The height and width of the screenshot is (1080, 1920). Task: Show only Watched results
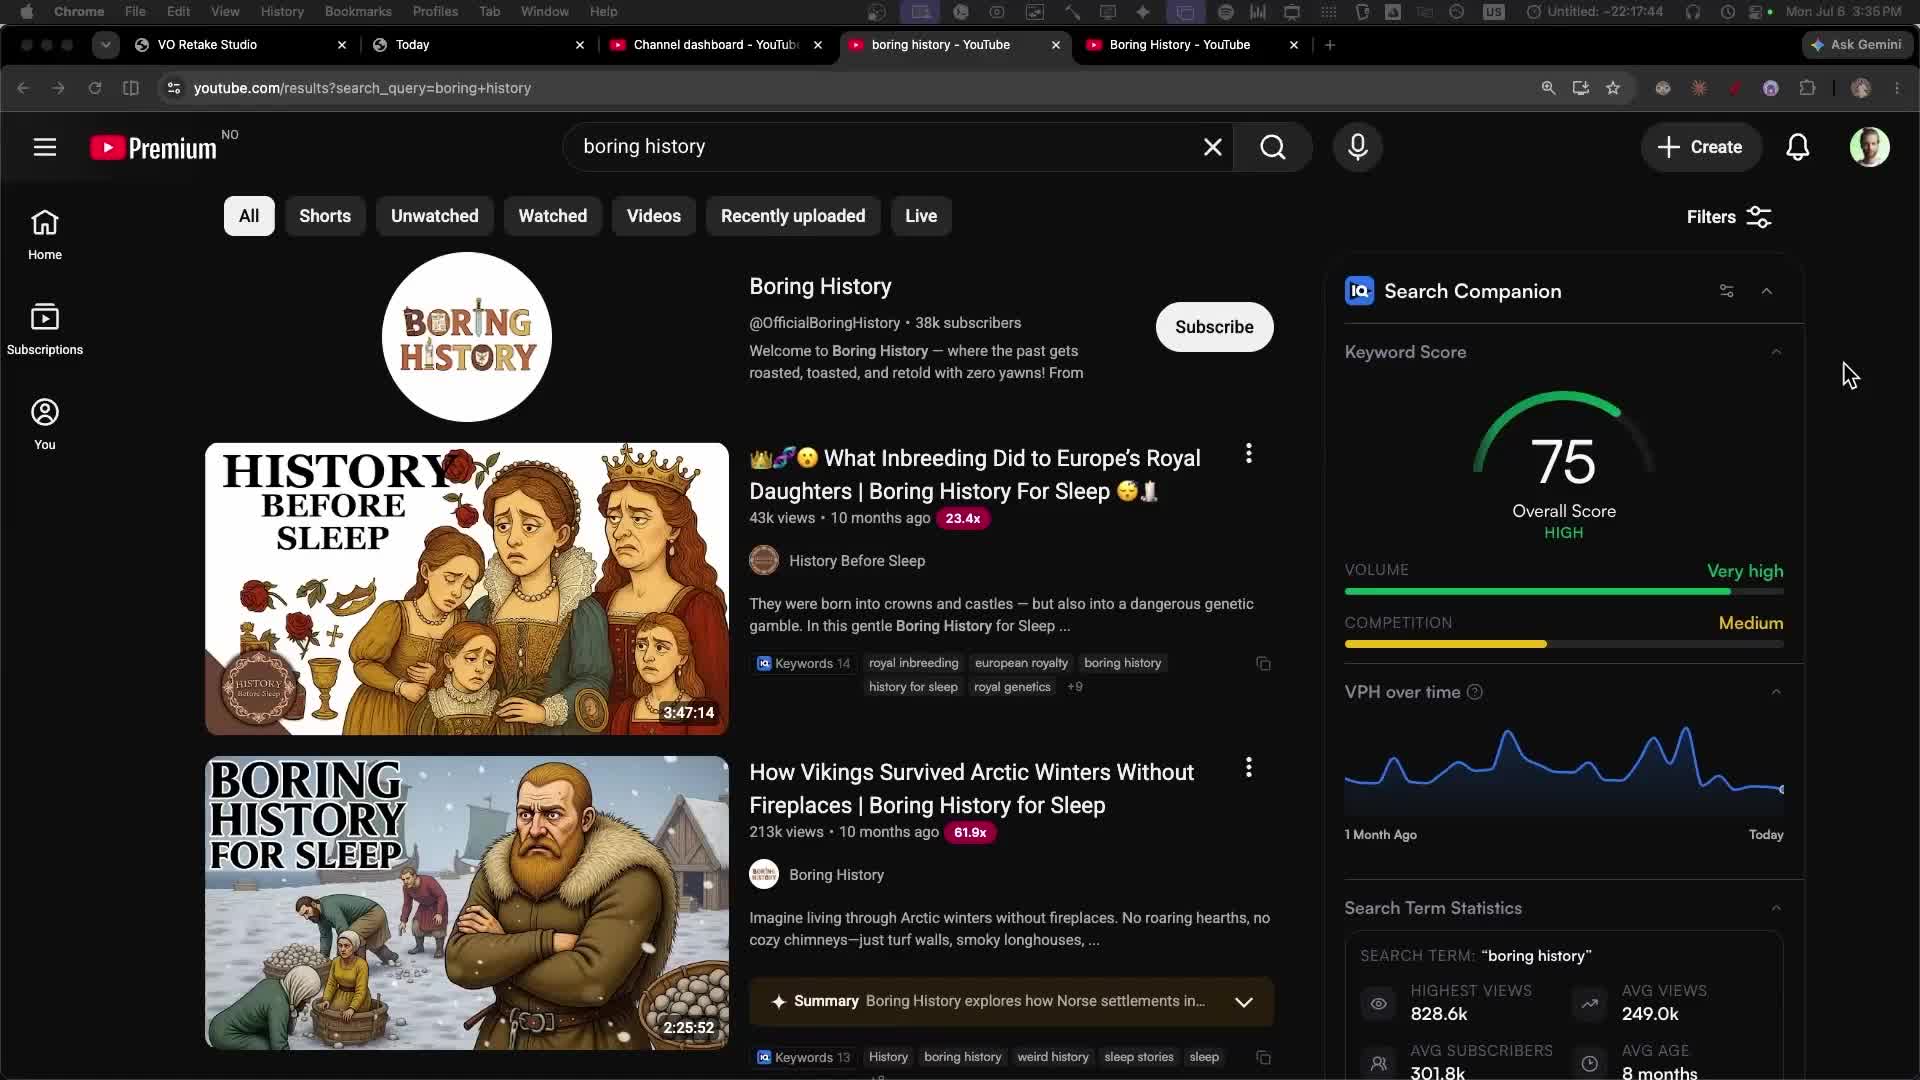coord(552,216)
